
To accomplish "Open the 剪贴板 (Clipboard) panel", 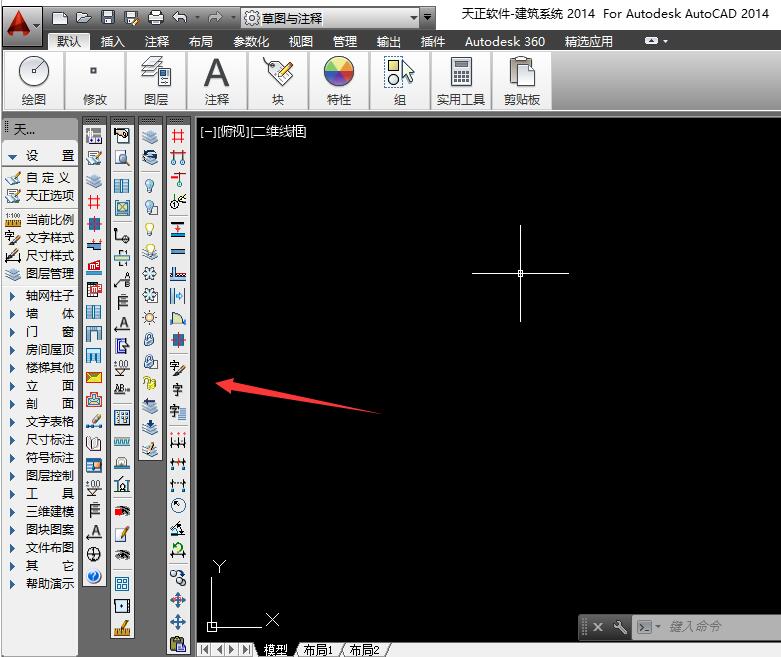I will (x=521, y=81).
